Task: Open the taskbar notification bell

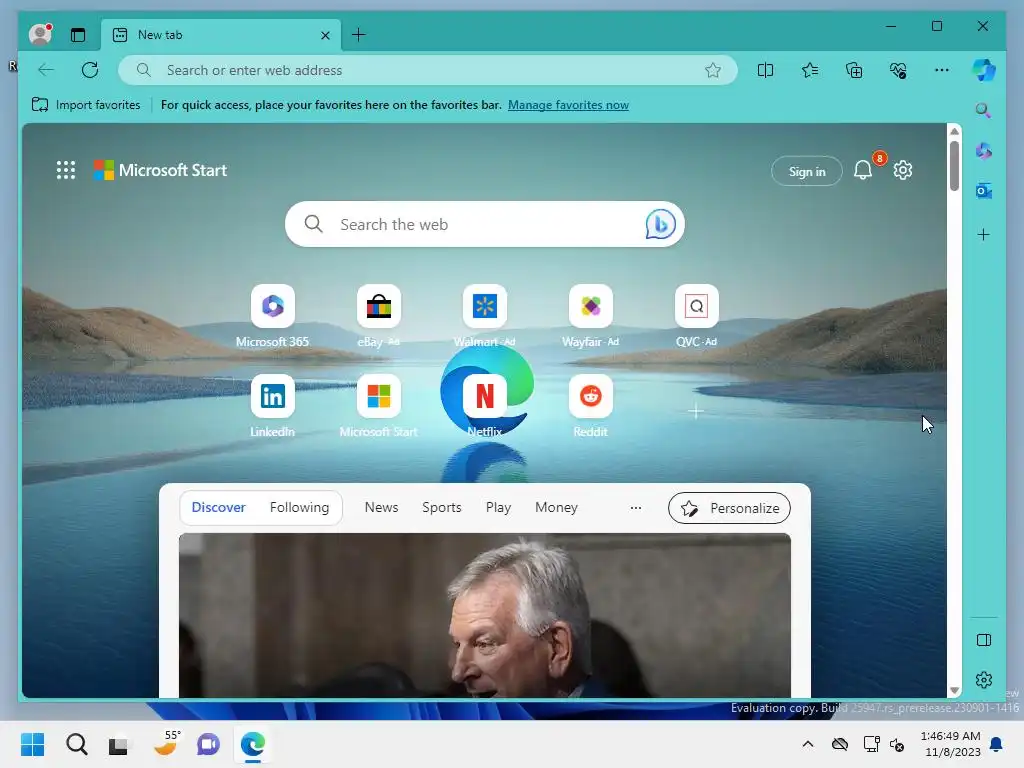Action: (x=997, y=744)
